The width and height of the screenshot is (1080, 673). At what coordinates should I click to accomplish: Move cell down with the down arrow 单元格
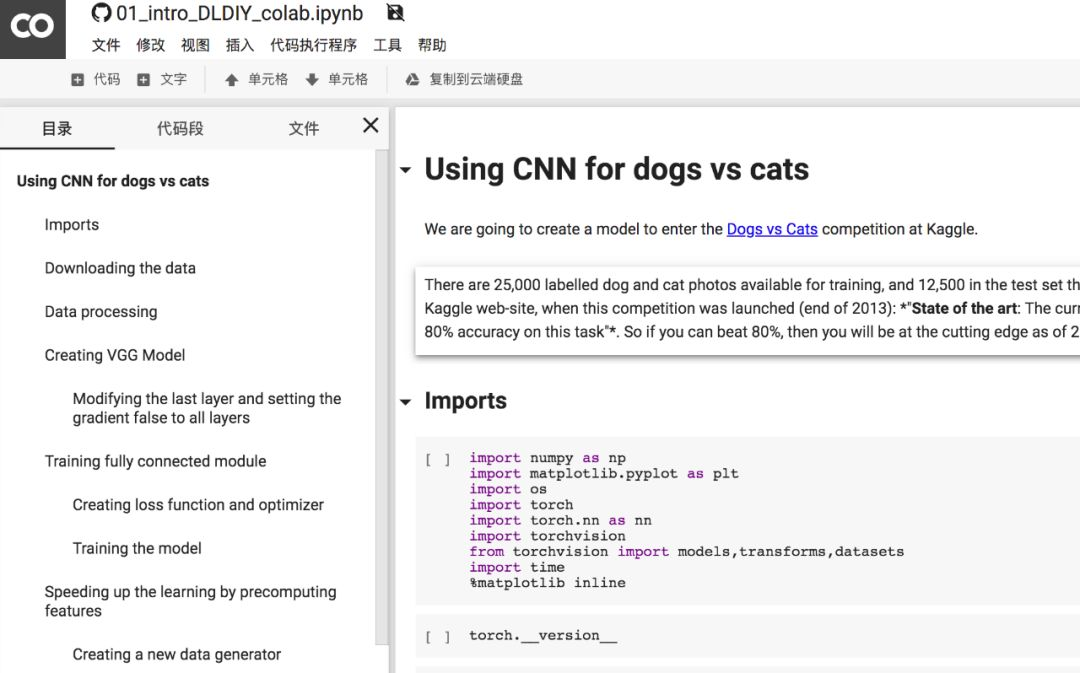click(x=336, y=79)
